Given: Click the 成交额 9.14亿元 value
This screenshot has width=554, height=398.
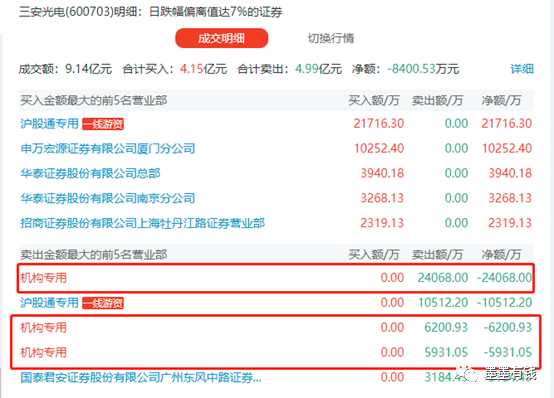Looking at the screenshot, I should coord(88,69).
